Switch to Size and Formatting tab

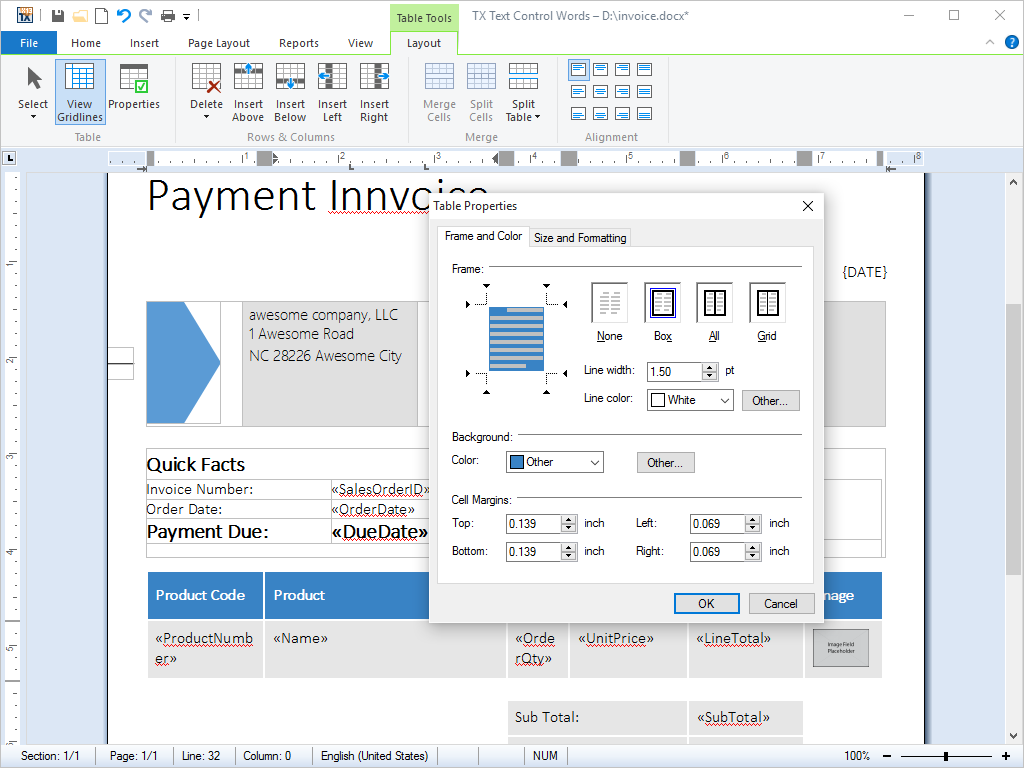point(580,238)
